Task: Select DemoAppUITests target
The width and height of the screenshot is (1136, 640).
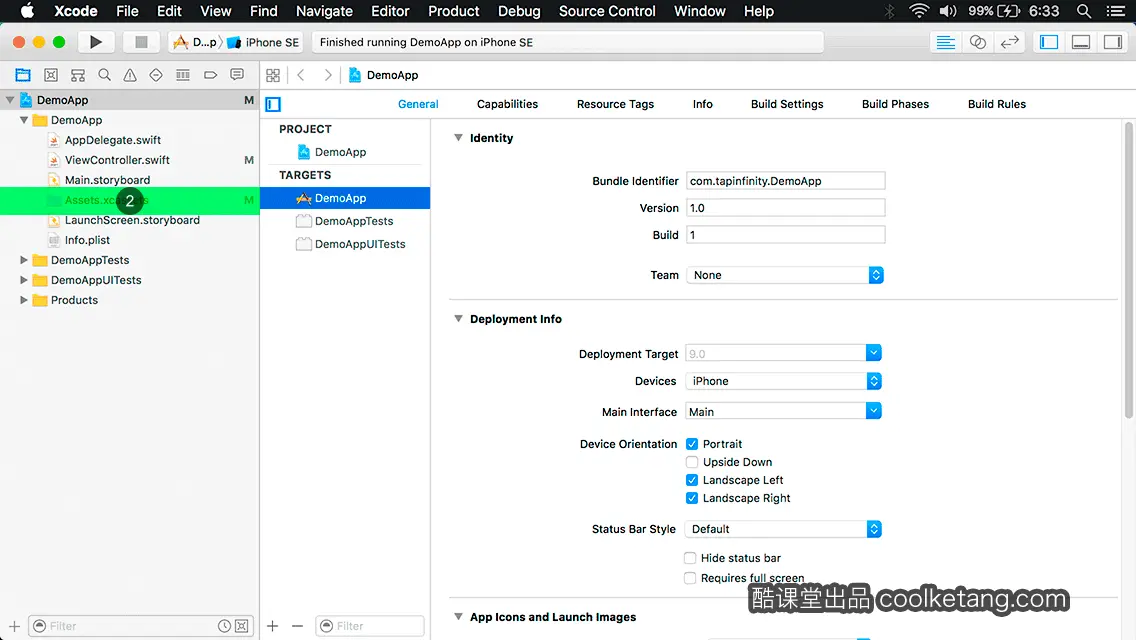Action: coord(345,244)
